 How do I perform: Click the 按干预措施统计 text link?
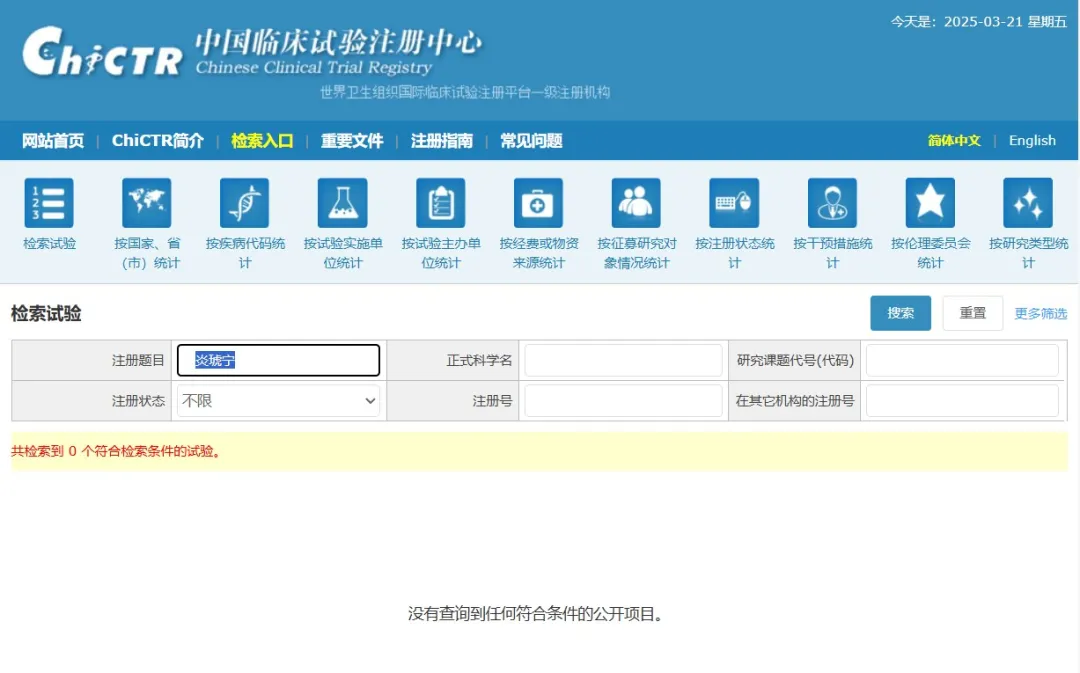(x=832, y=253)
